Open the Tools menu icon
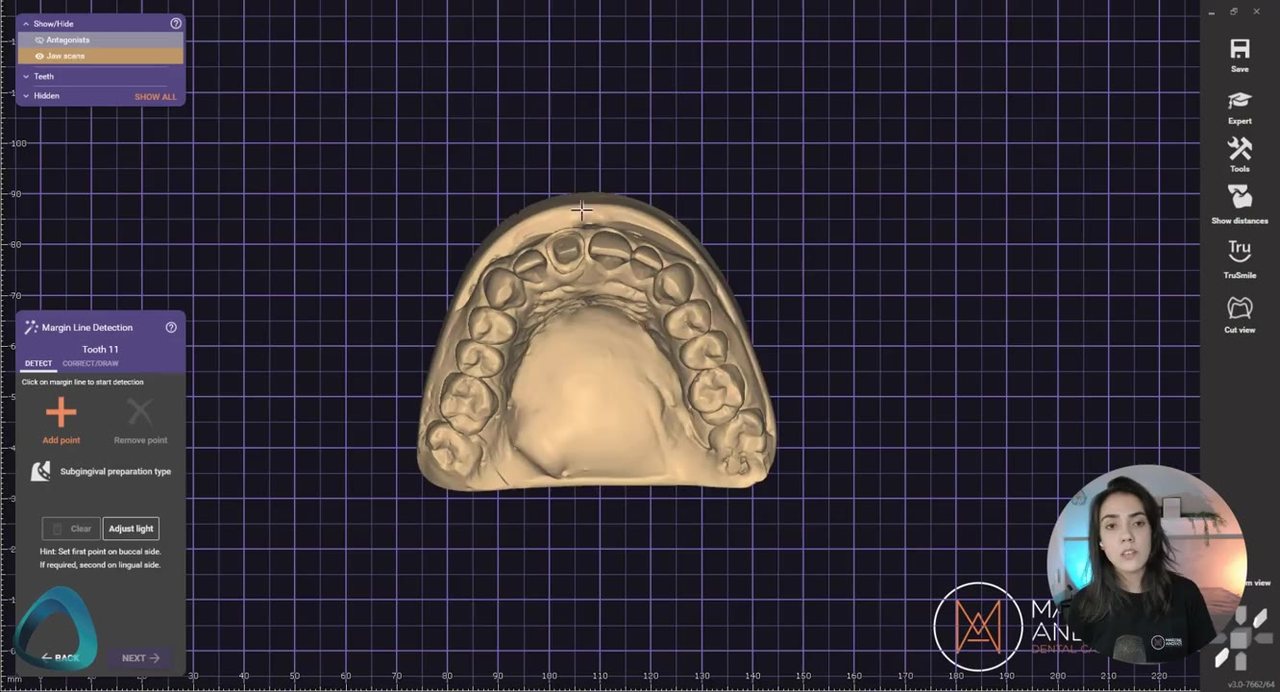Viewport: 1280px width, 692px height. [x=1240, y=149]
